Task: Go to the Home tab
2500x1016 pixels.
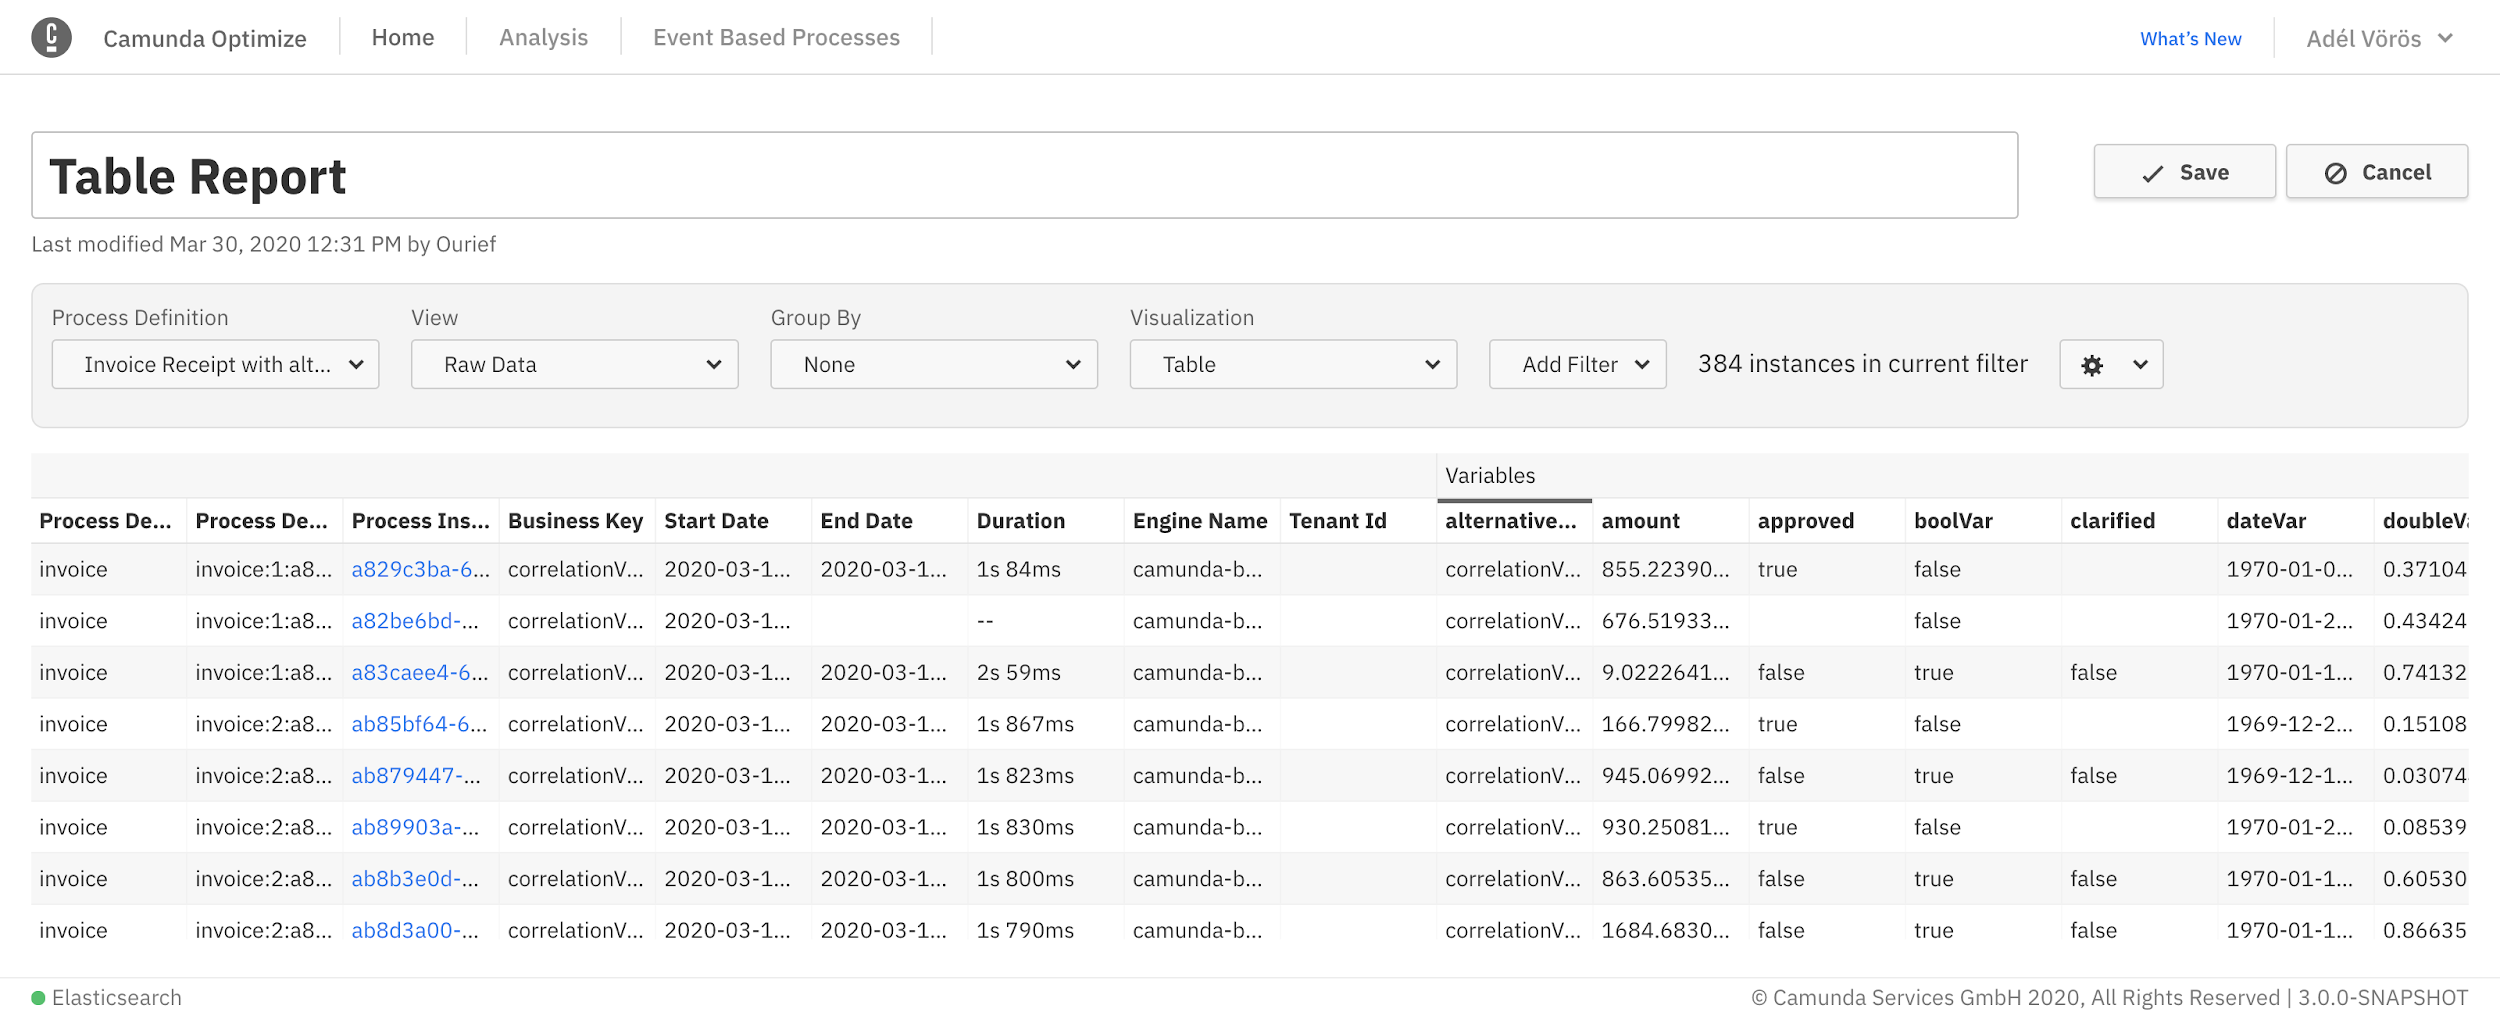Action: coord(403,38)
